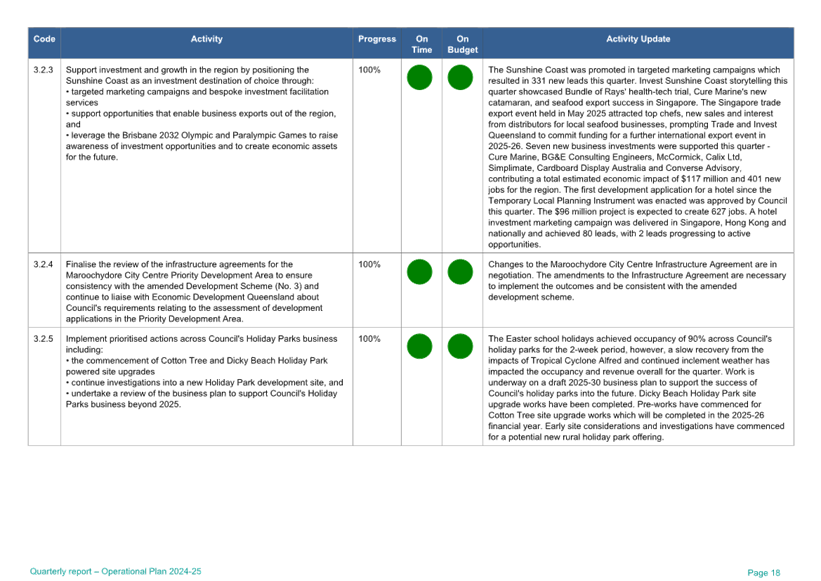The image size is (821, 581).
Task: Click the Holiday Parks row's On Budget indicator
Action: [460, 346]
